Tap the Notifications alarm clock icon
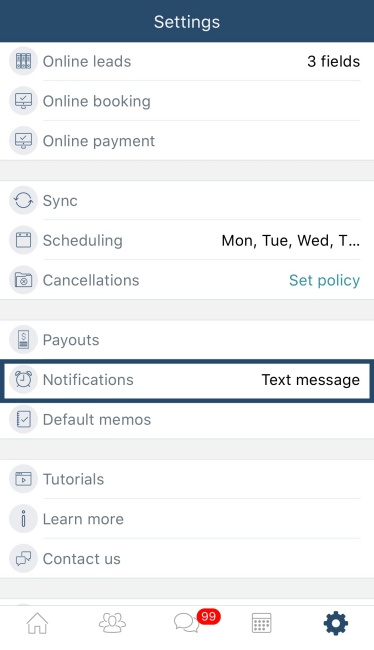 pos(23,380)
